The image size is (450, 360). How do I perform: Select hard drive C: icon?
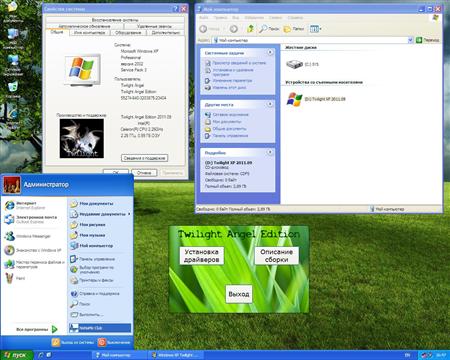pyautogui.click(x=302, y=64)
